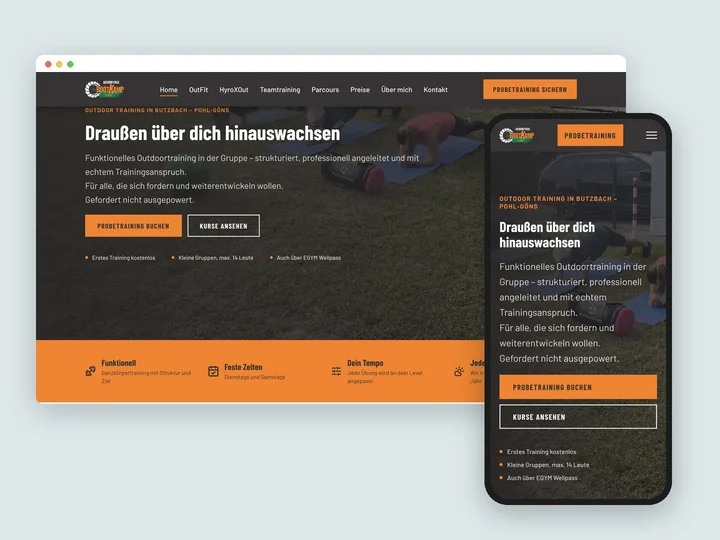The width and height of the screenshot is (720, 540).
Task: Click the yellow minimize dot
Action: pyautogui.click(x=59, y=64)
